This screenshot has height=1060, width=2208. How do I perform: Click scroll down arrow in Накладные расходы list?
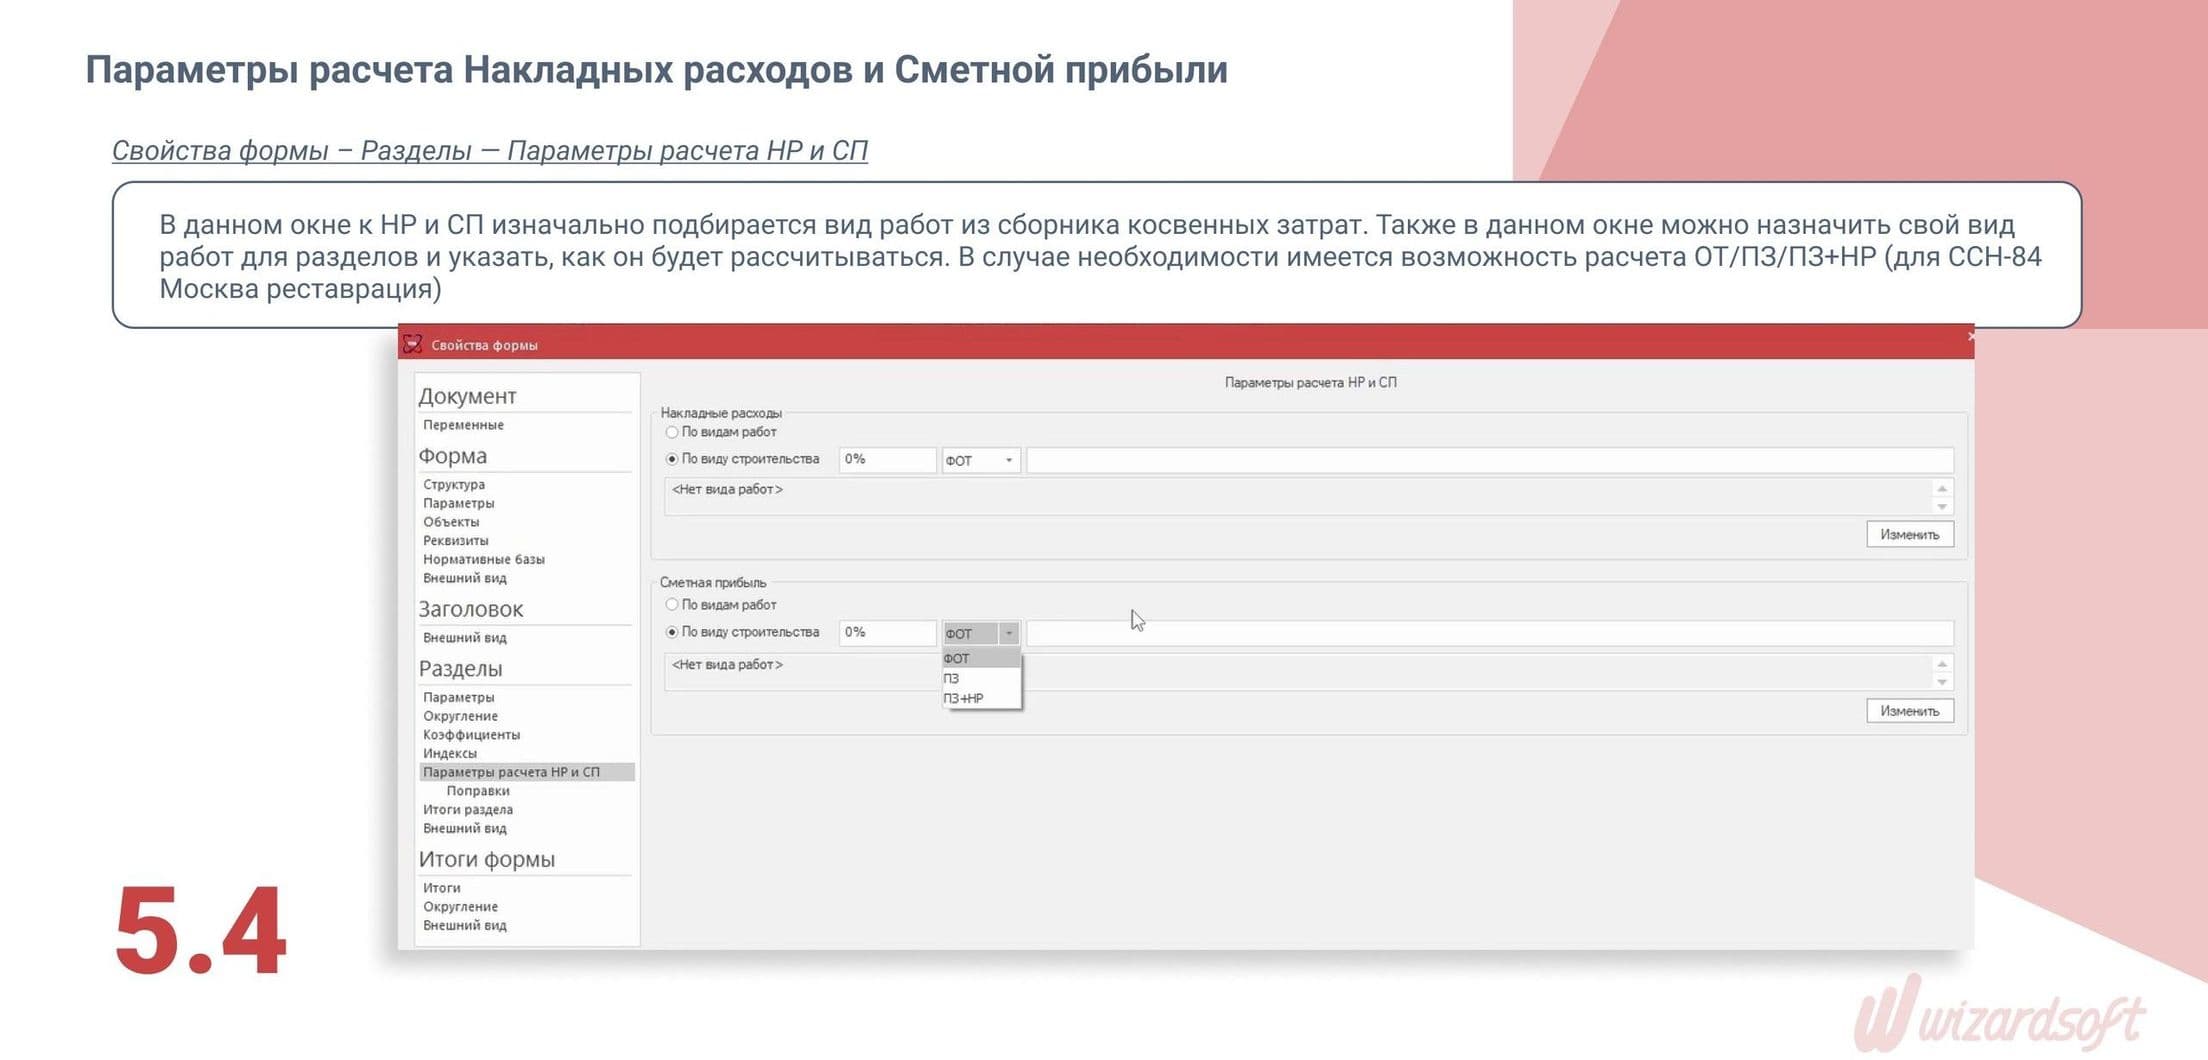pos(1942,506)
